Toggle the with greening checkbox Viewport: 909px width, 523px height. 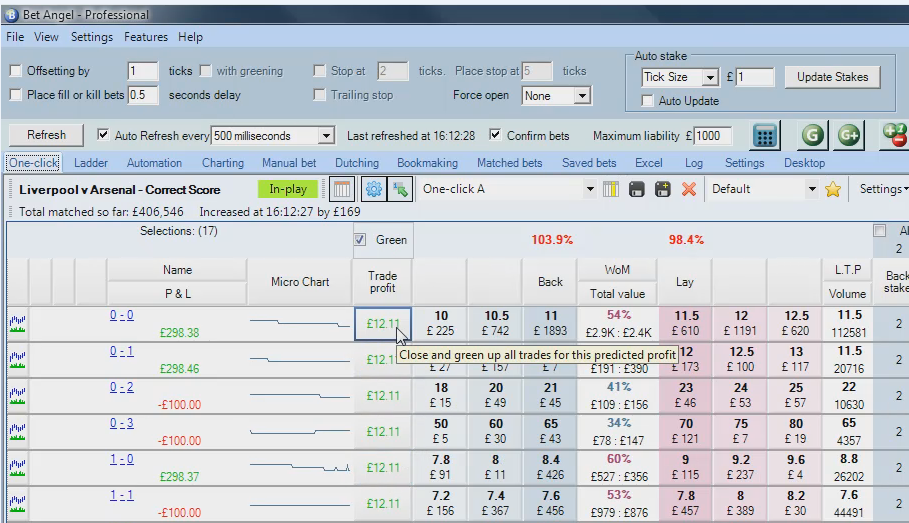(205, 71)
